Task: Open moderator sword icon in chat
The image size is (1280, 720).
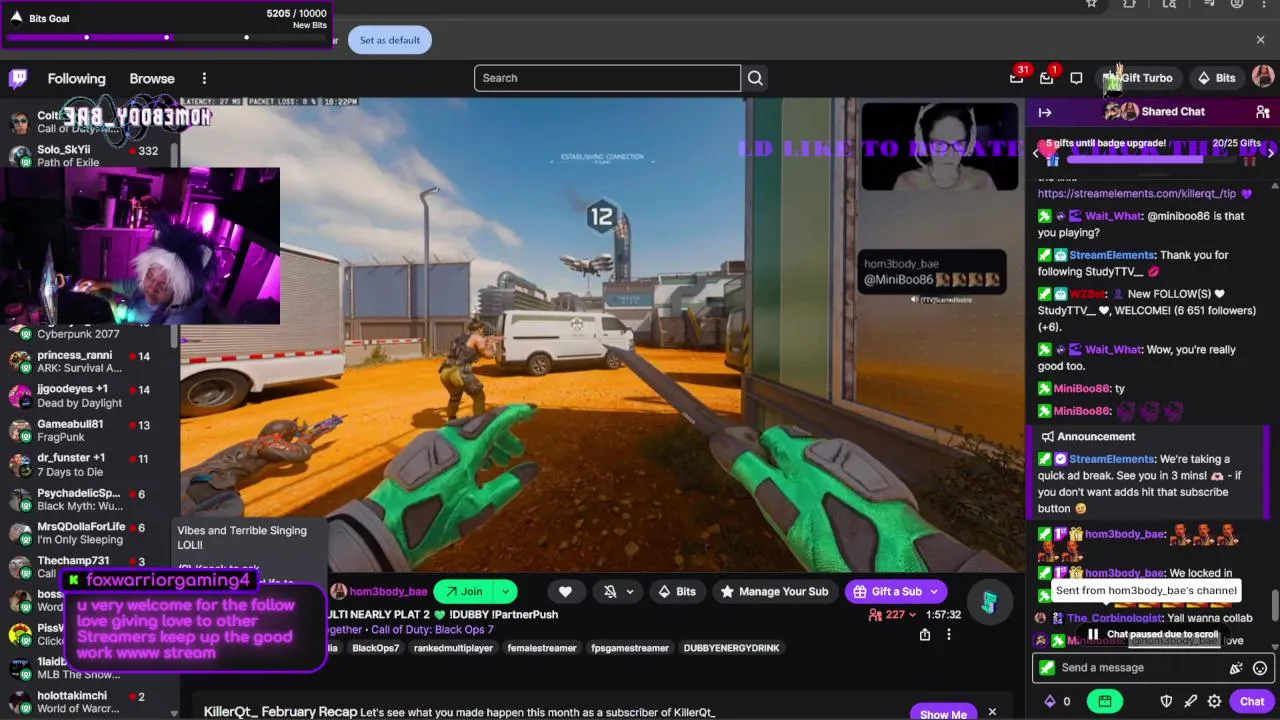Action: pyautogui.click(x=1190, y=701)
